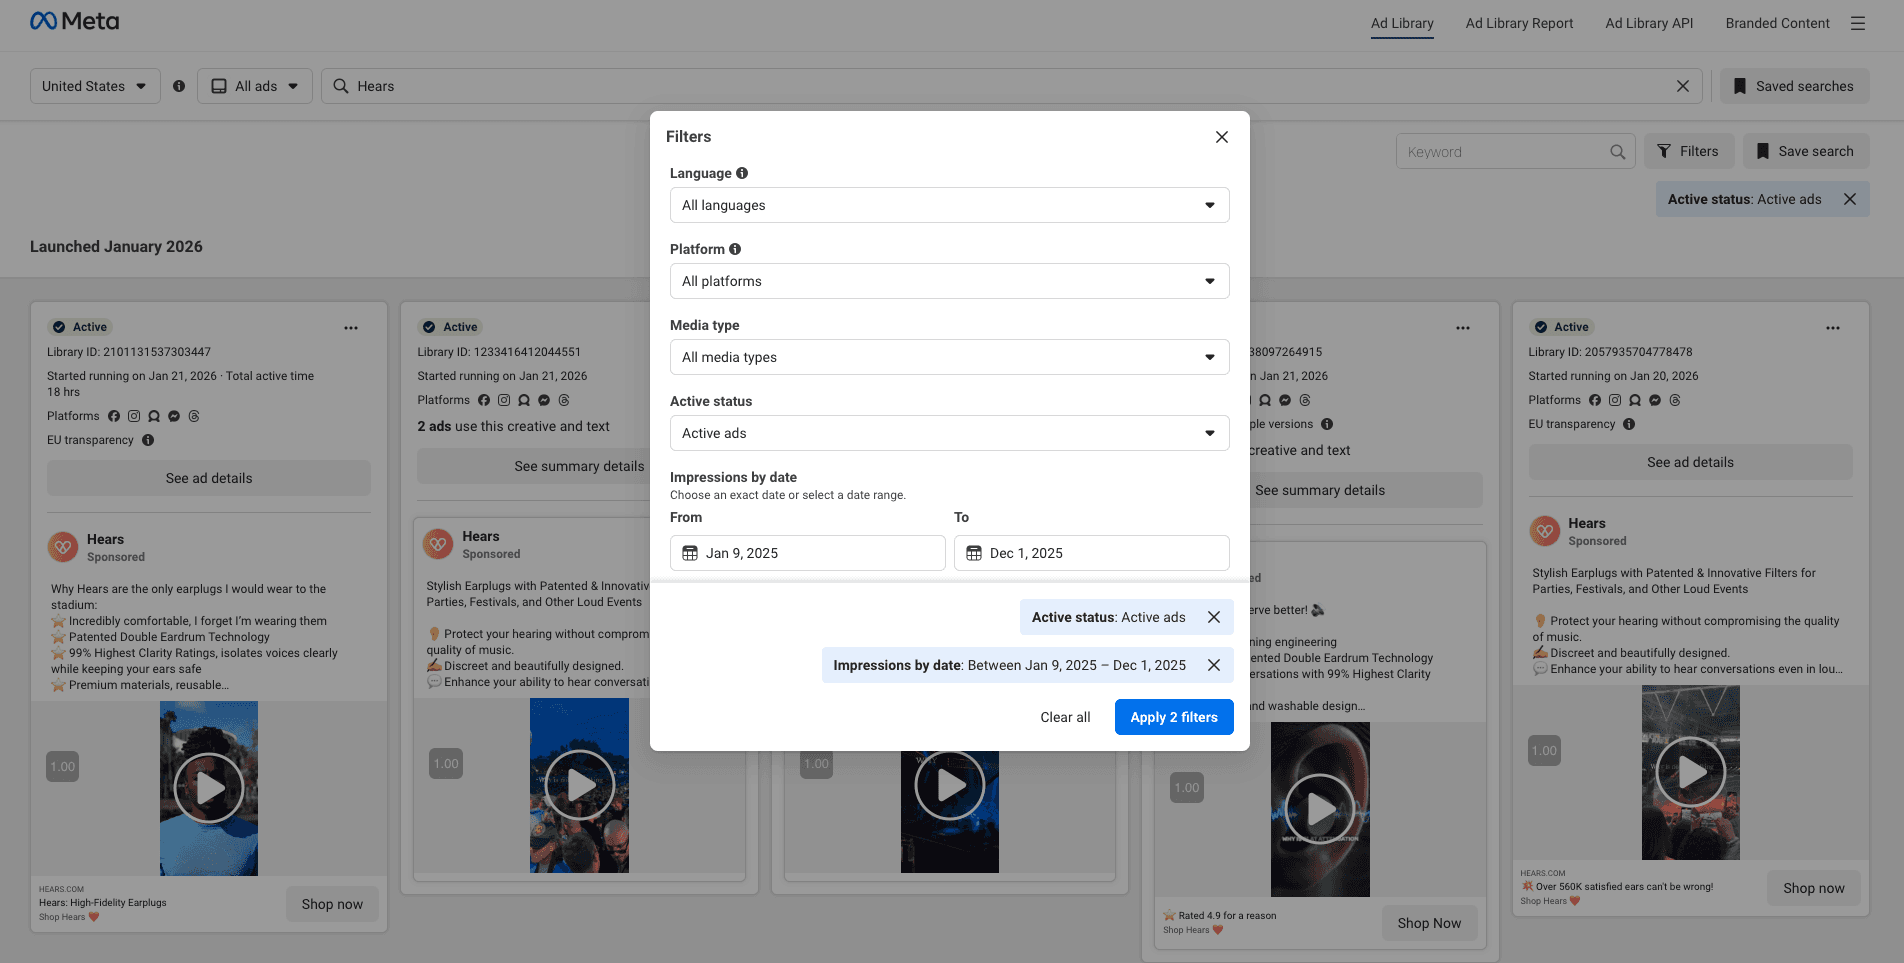1904x963 pixels.
Task: Click the From date field Jan 9, 2025
Action: (808, 553)
